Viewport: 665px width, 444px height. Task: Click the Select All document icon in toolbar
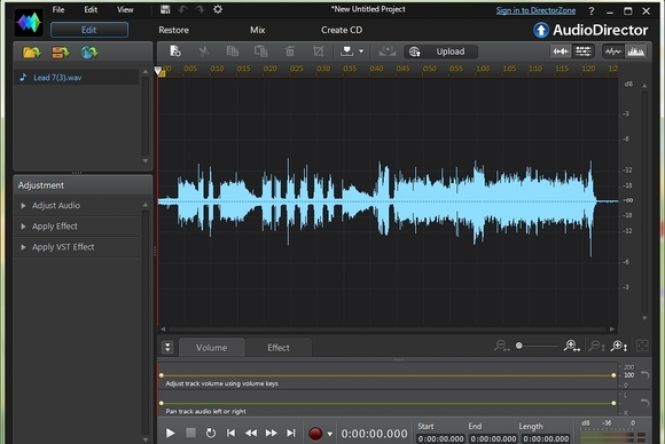tap(175, 51)
